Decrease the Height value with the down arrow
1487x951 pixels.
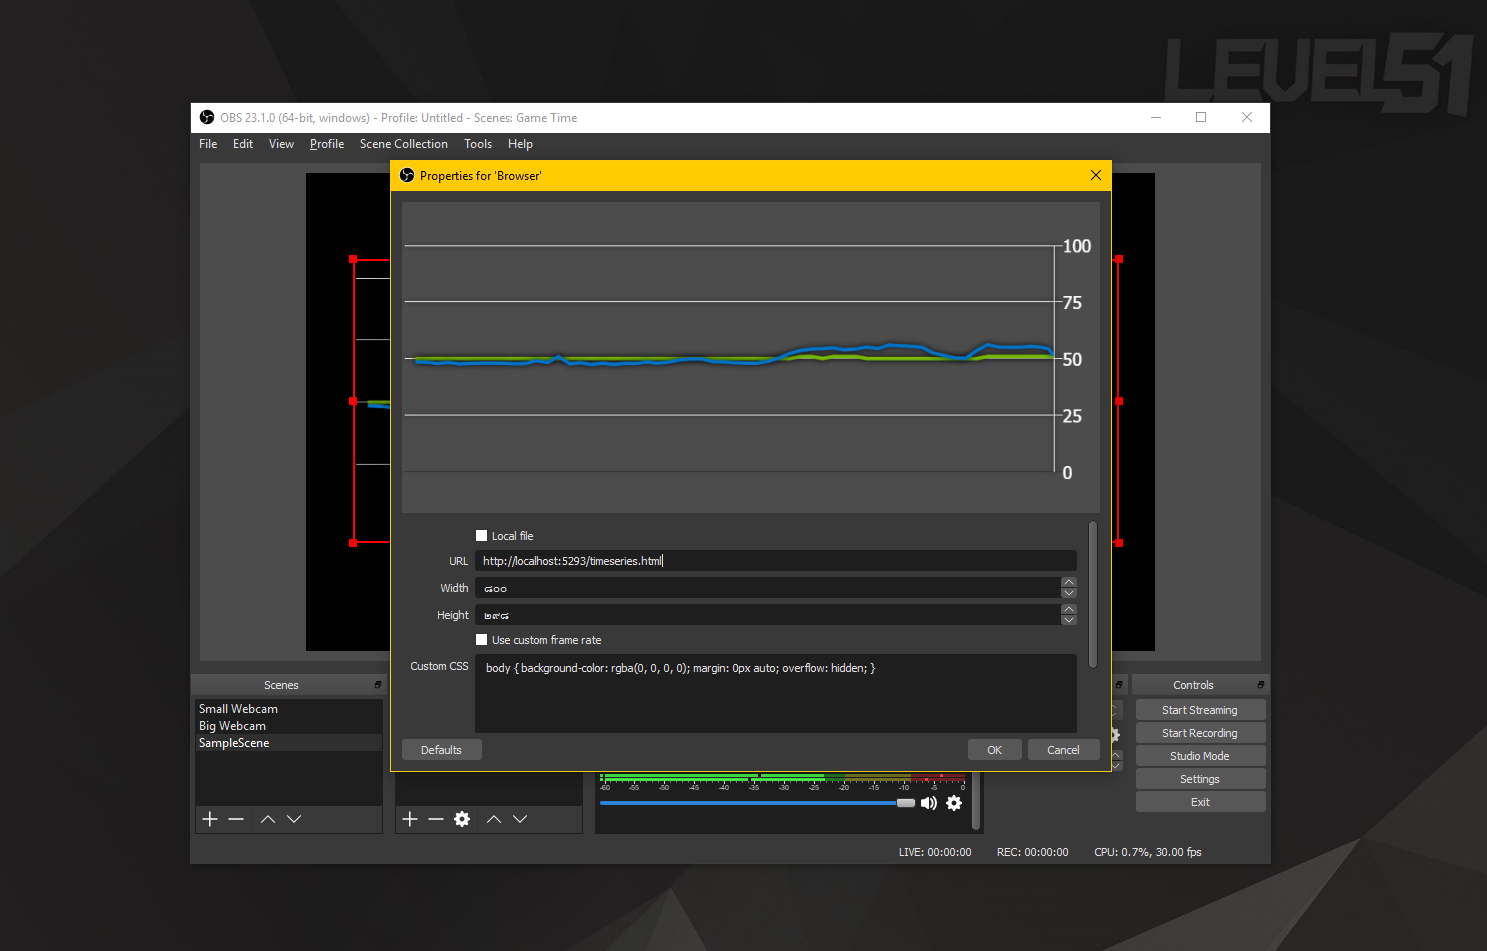point(1069,620)
